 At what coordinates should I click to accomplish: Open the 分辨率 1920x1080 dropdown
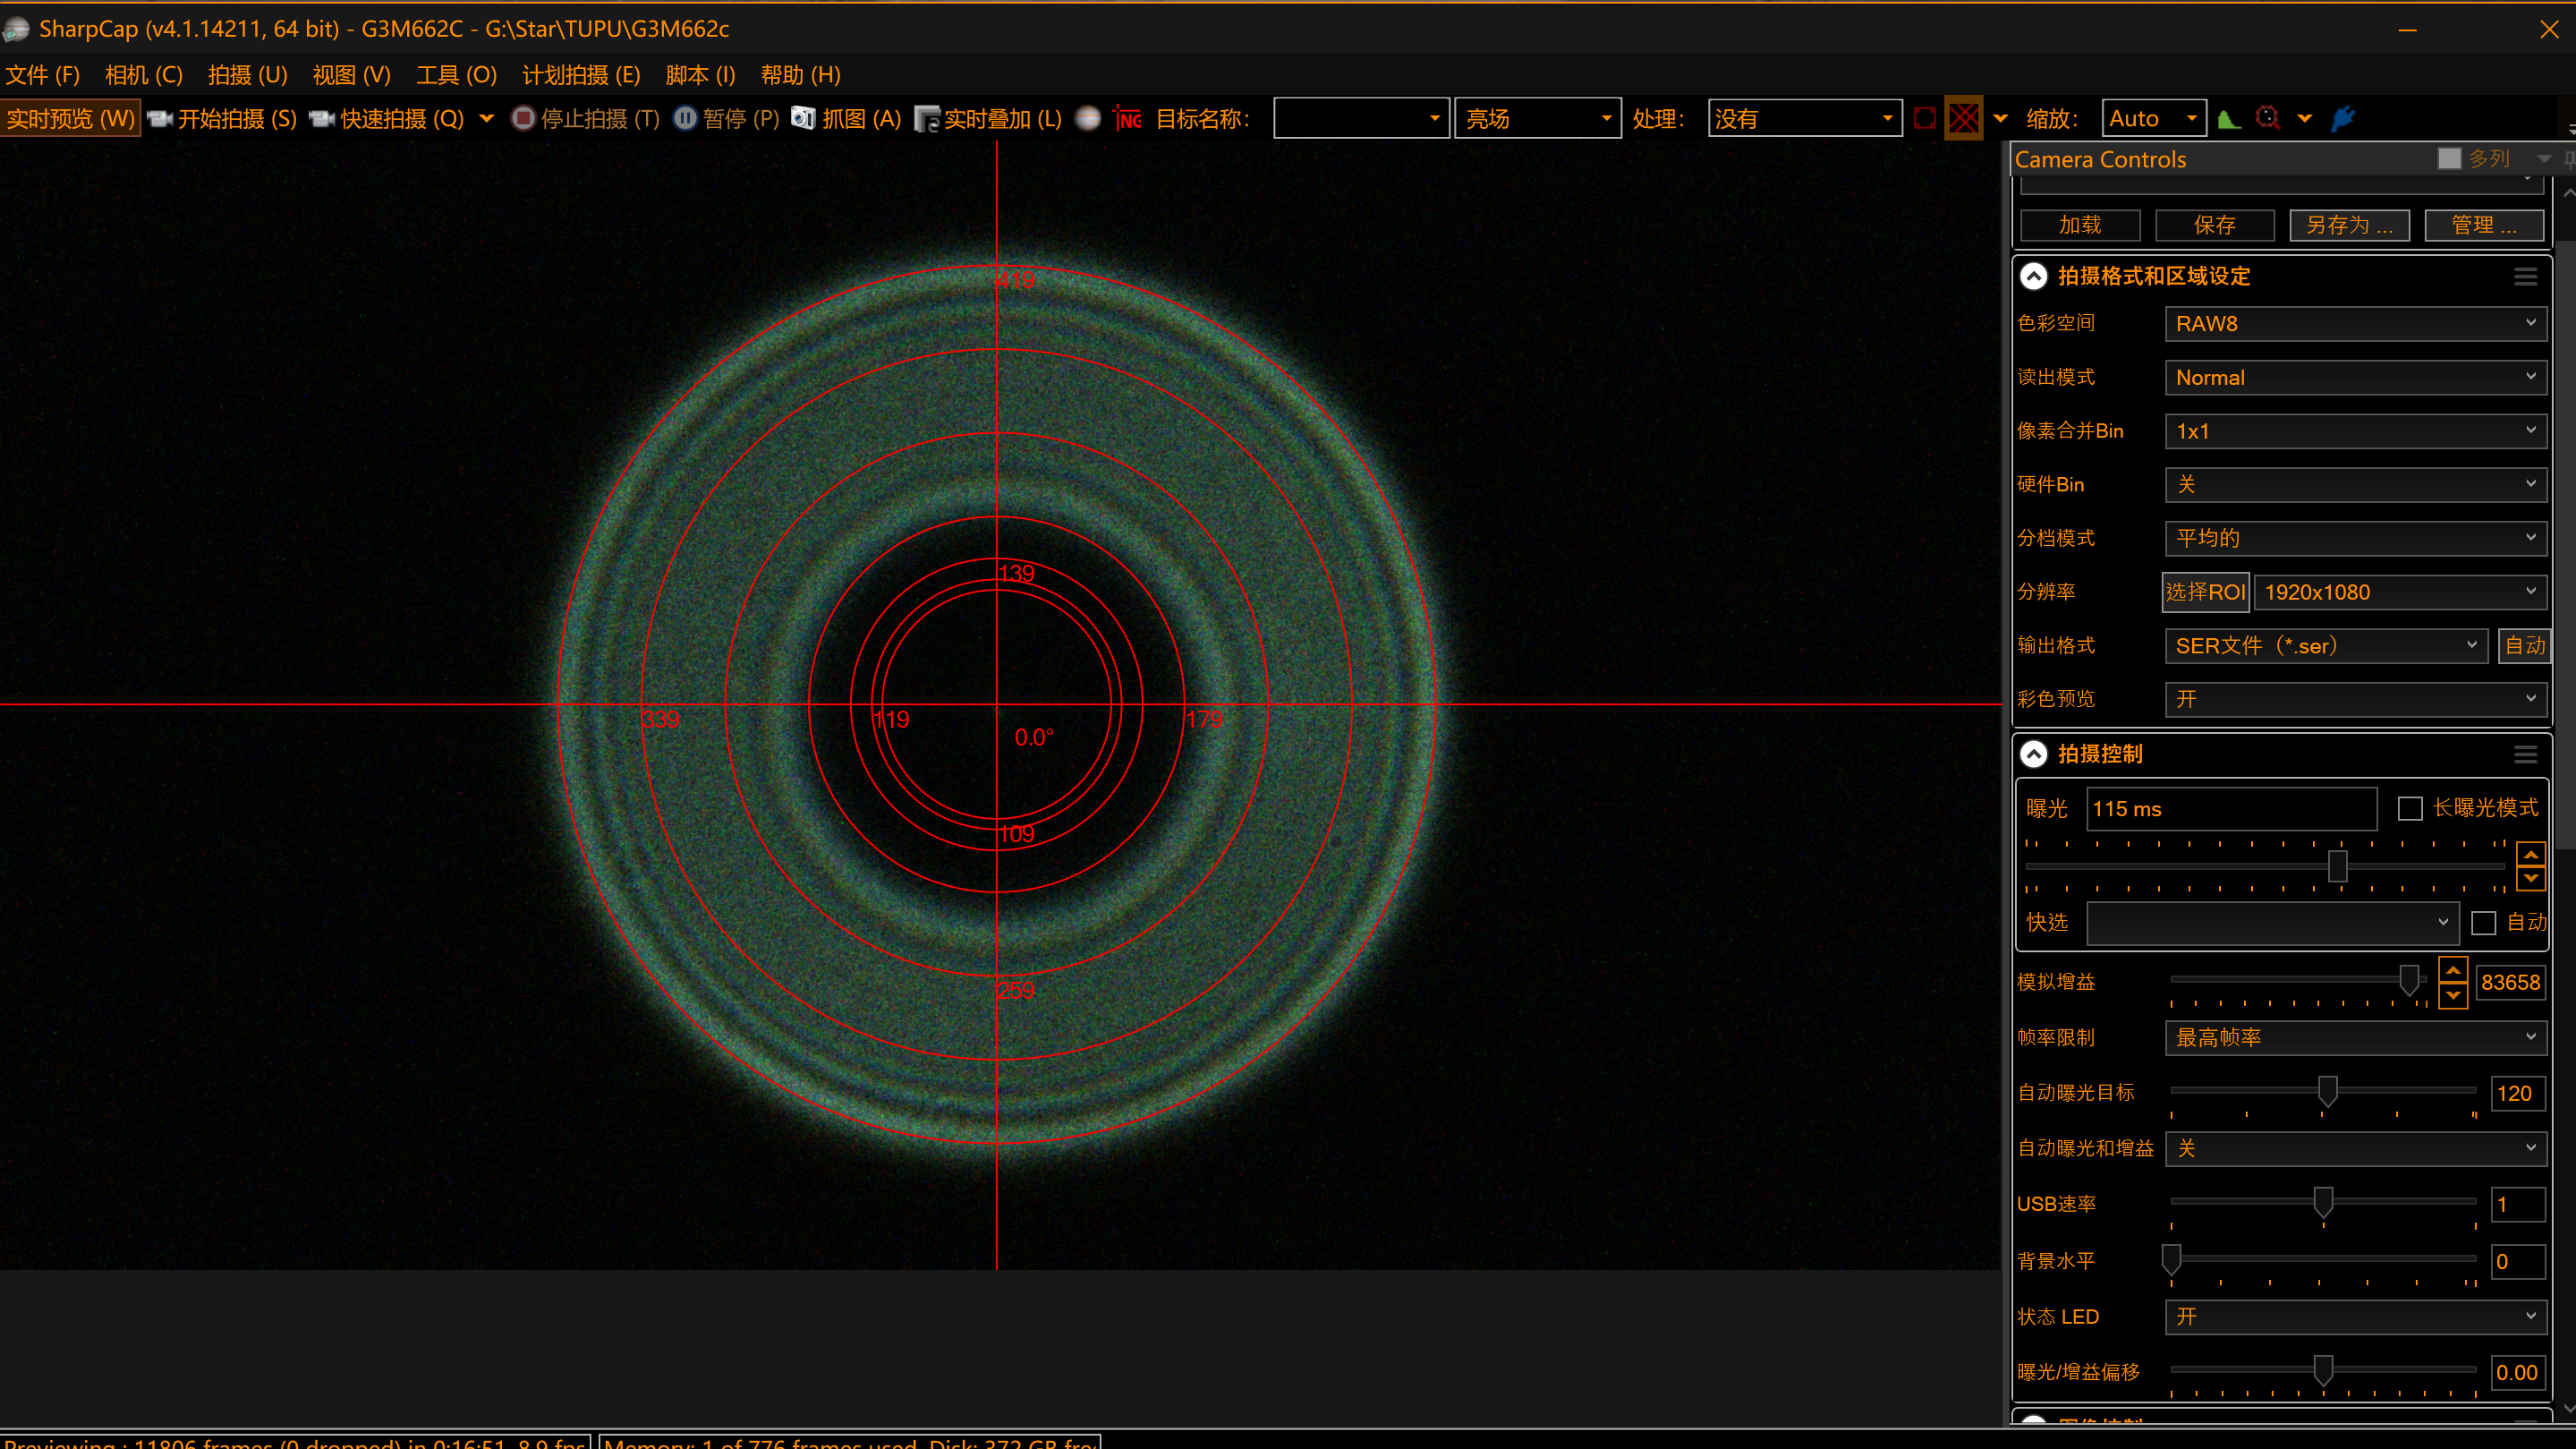point(2400,592)
